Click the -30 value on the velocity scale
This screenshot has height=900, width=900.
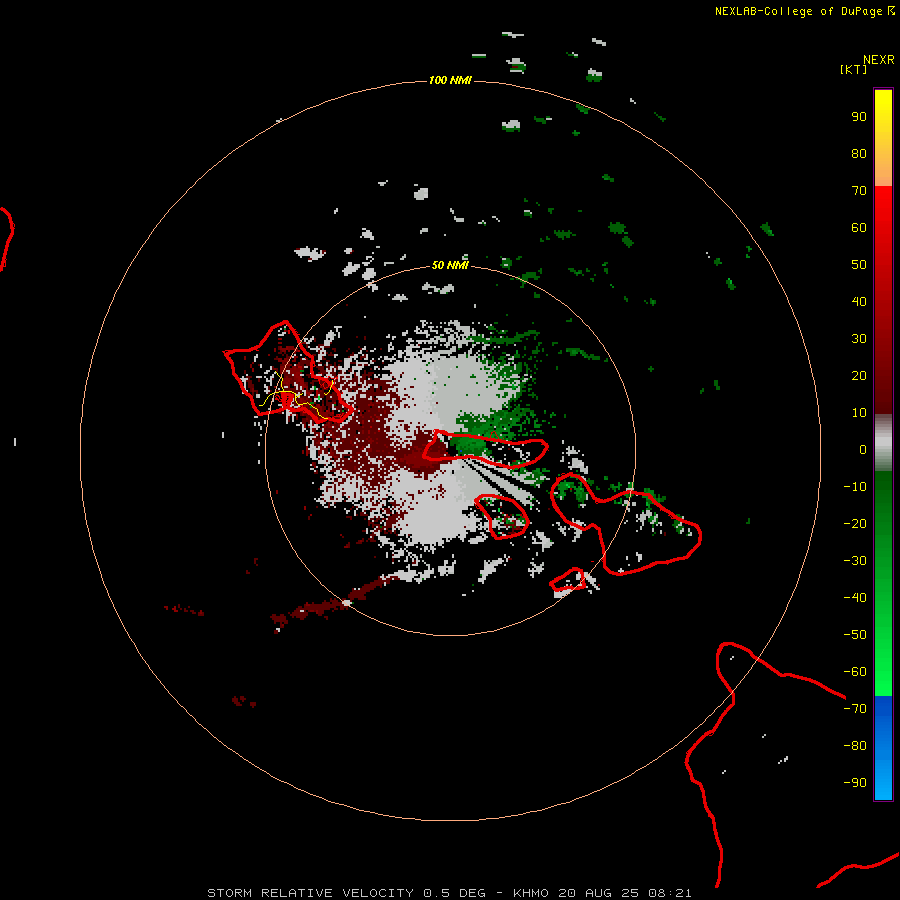tap(855, 561)
